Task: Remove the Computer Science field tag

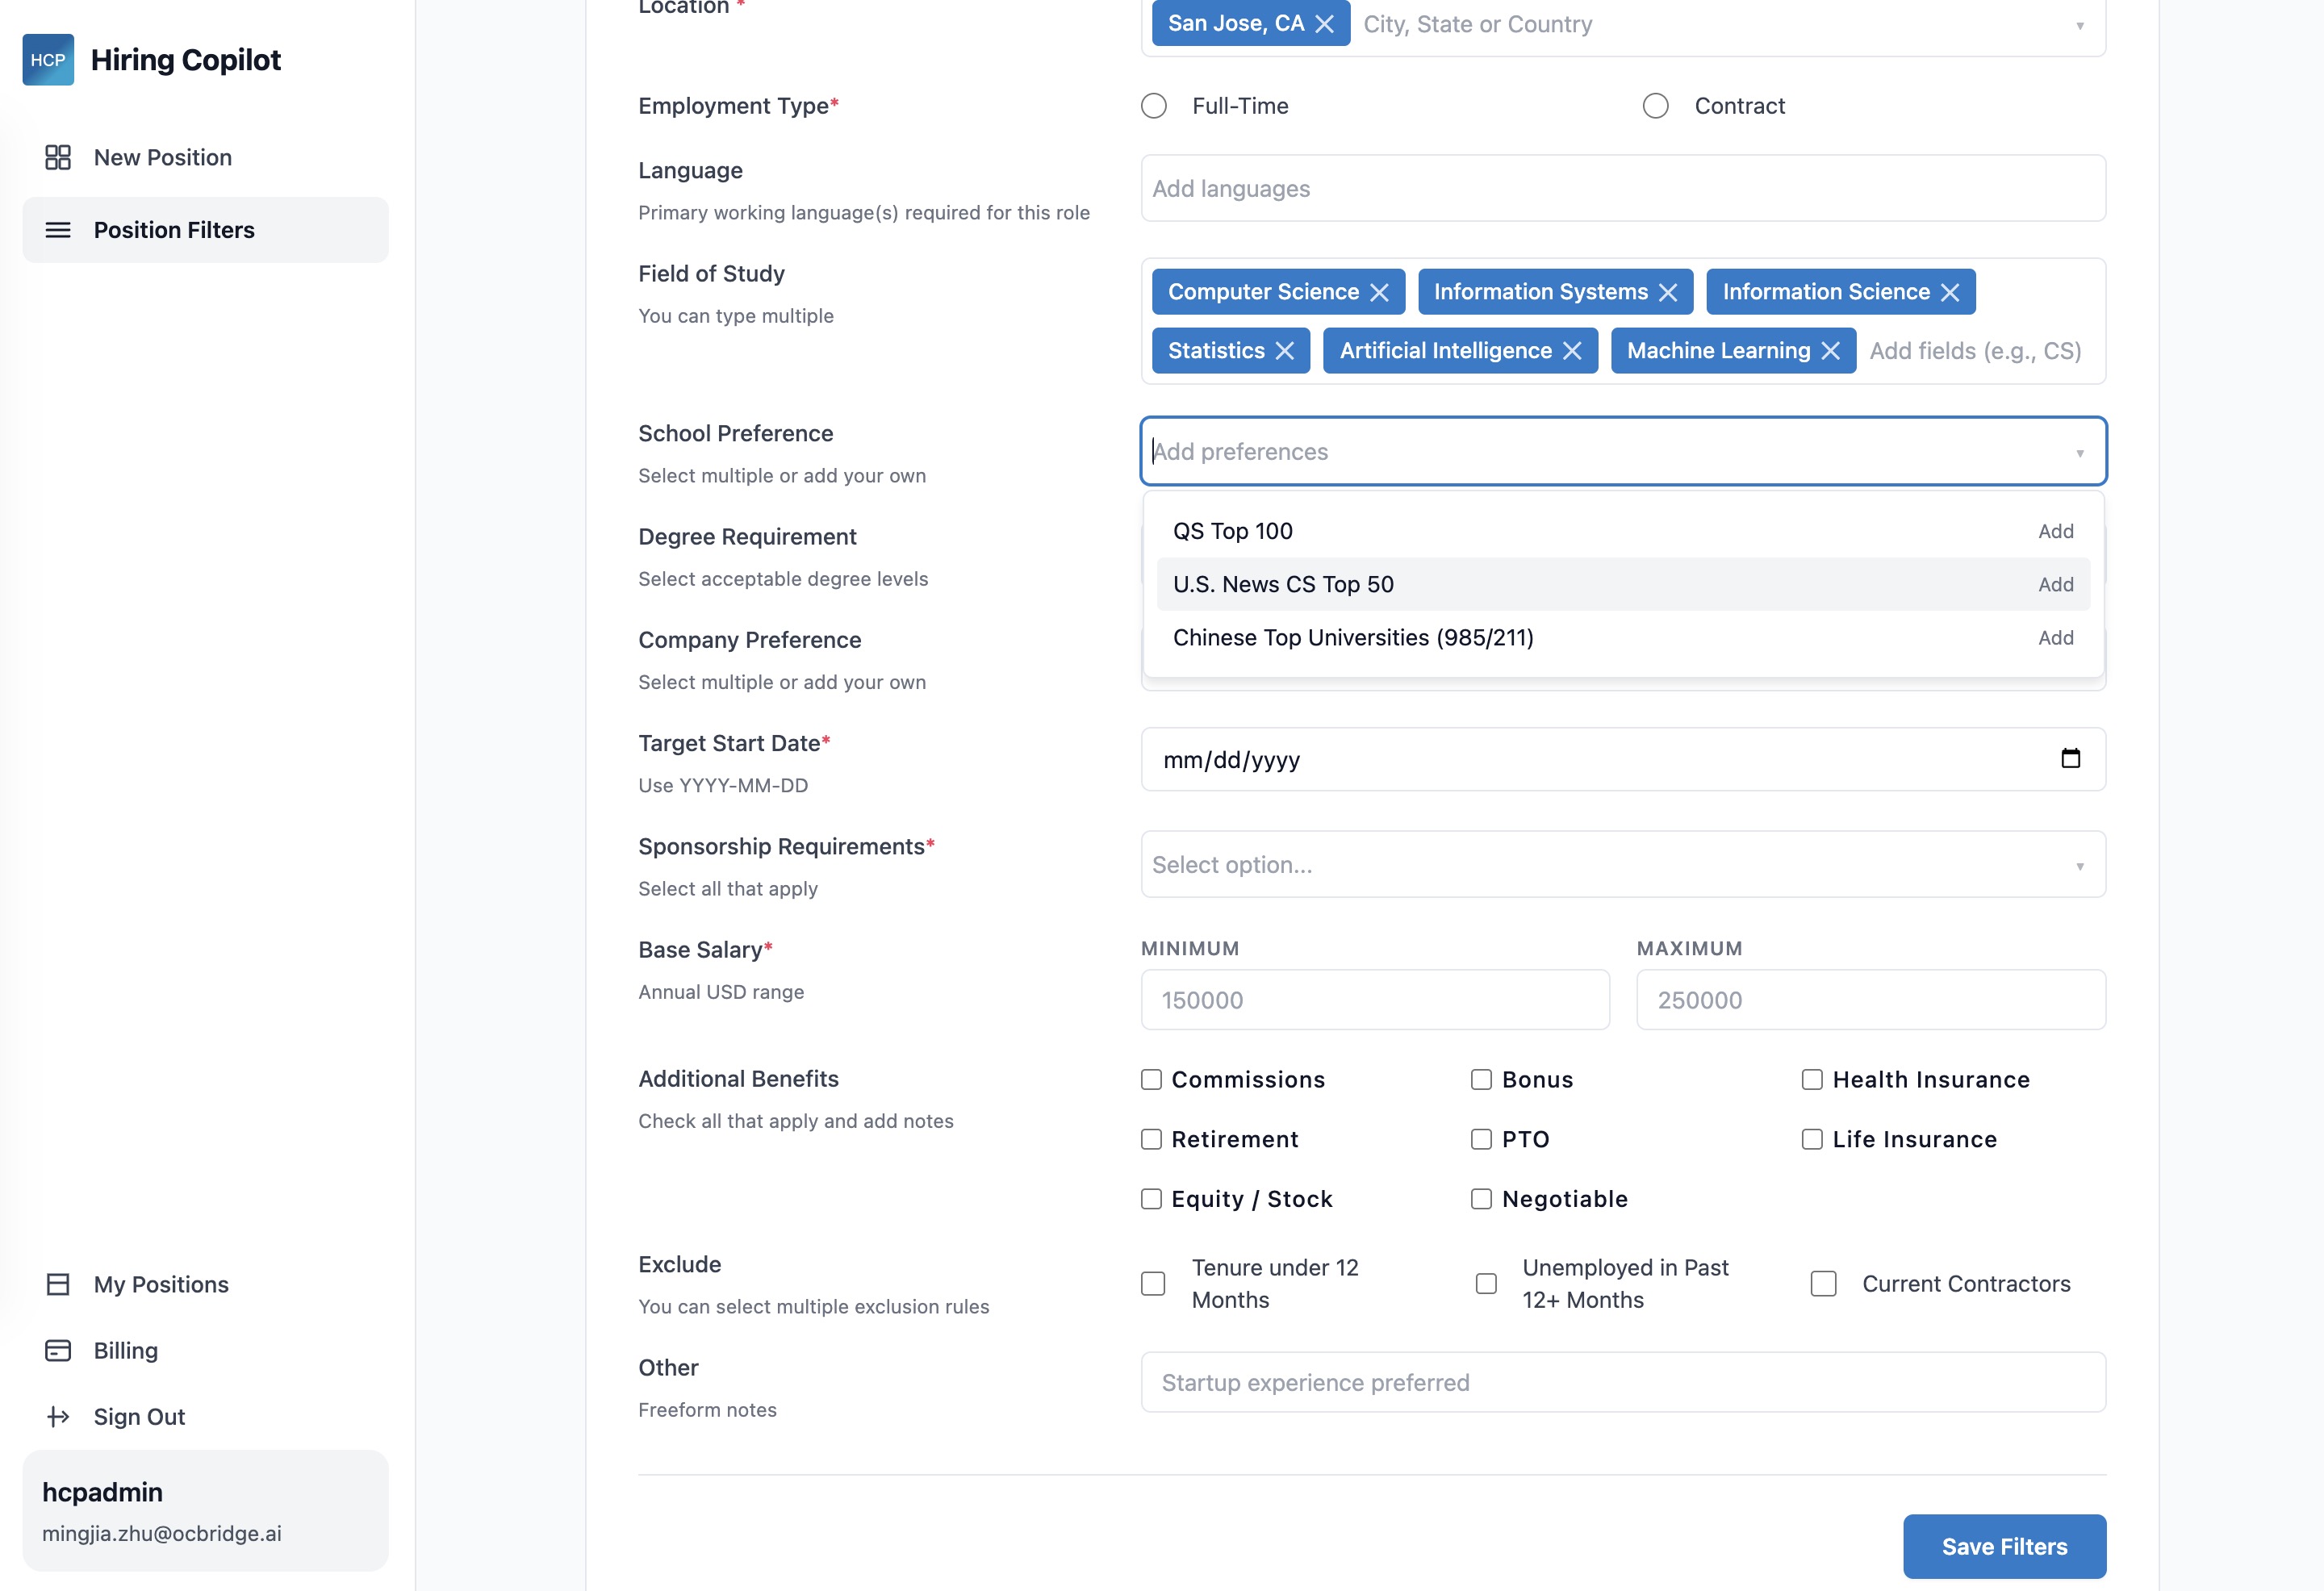Action: click(x=1379, y=292)
